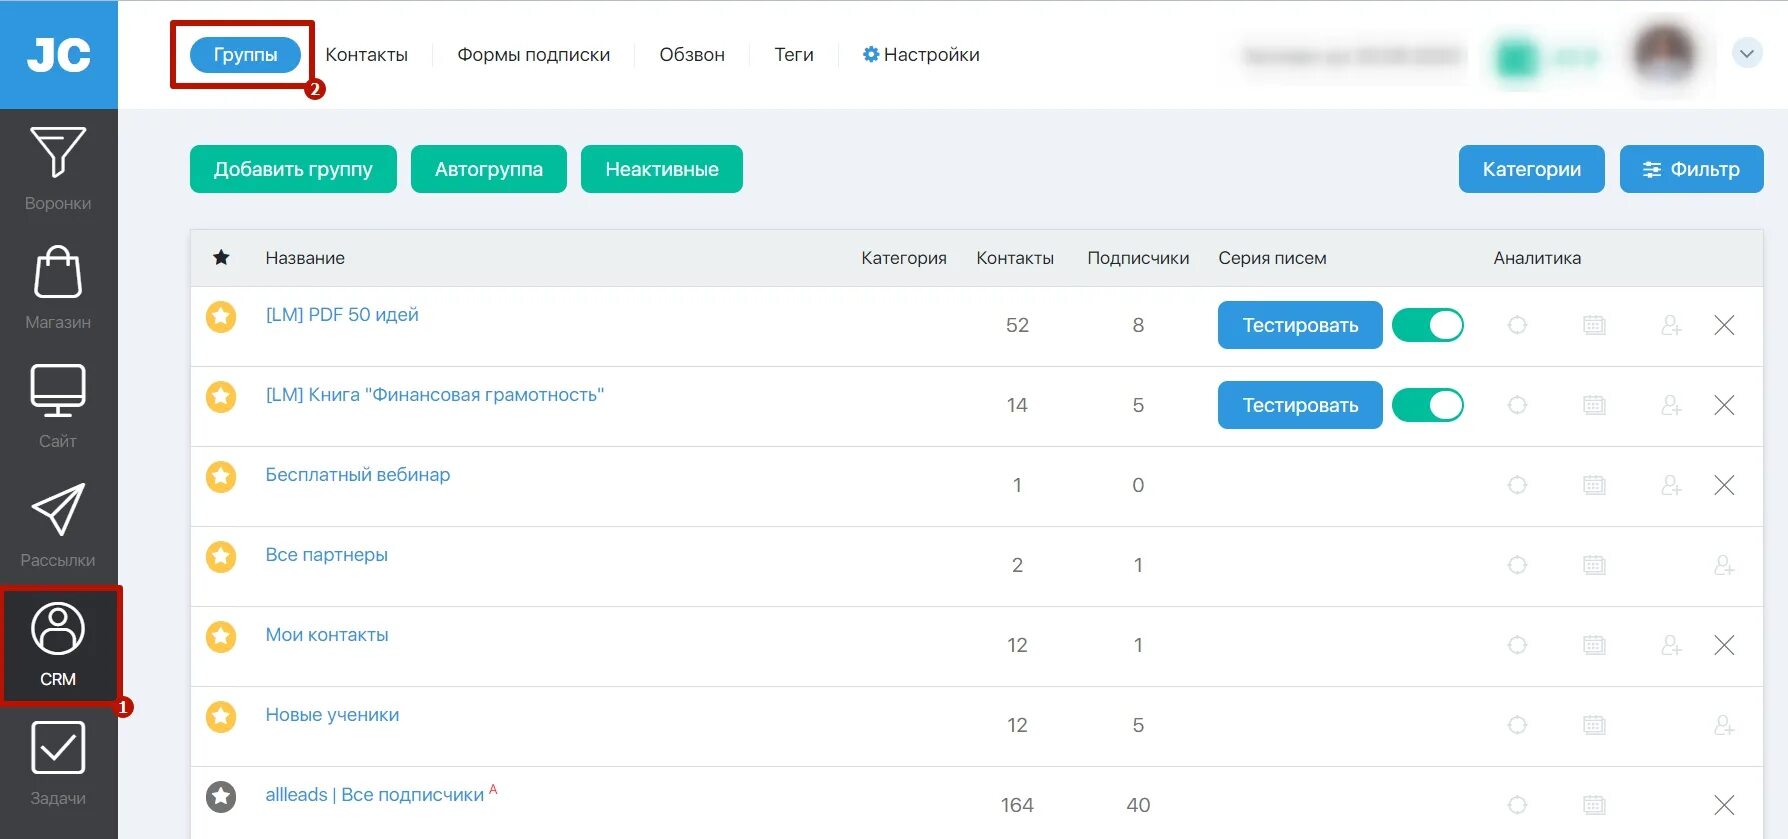Switch to the Группы tab
This screenshot has width=1788, height=839.
tap(245, 54)
